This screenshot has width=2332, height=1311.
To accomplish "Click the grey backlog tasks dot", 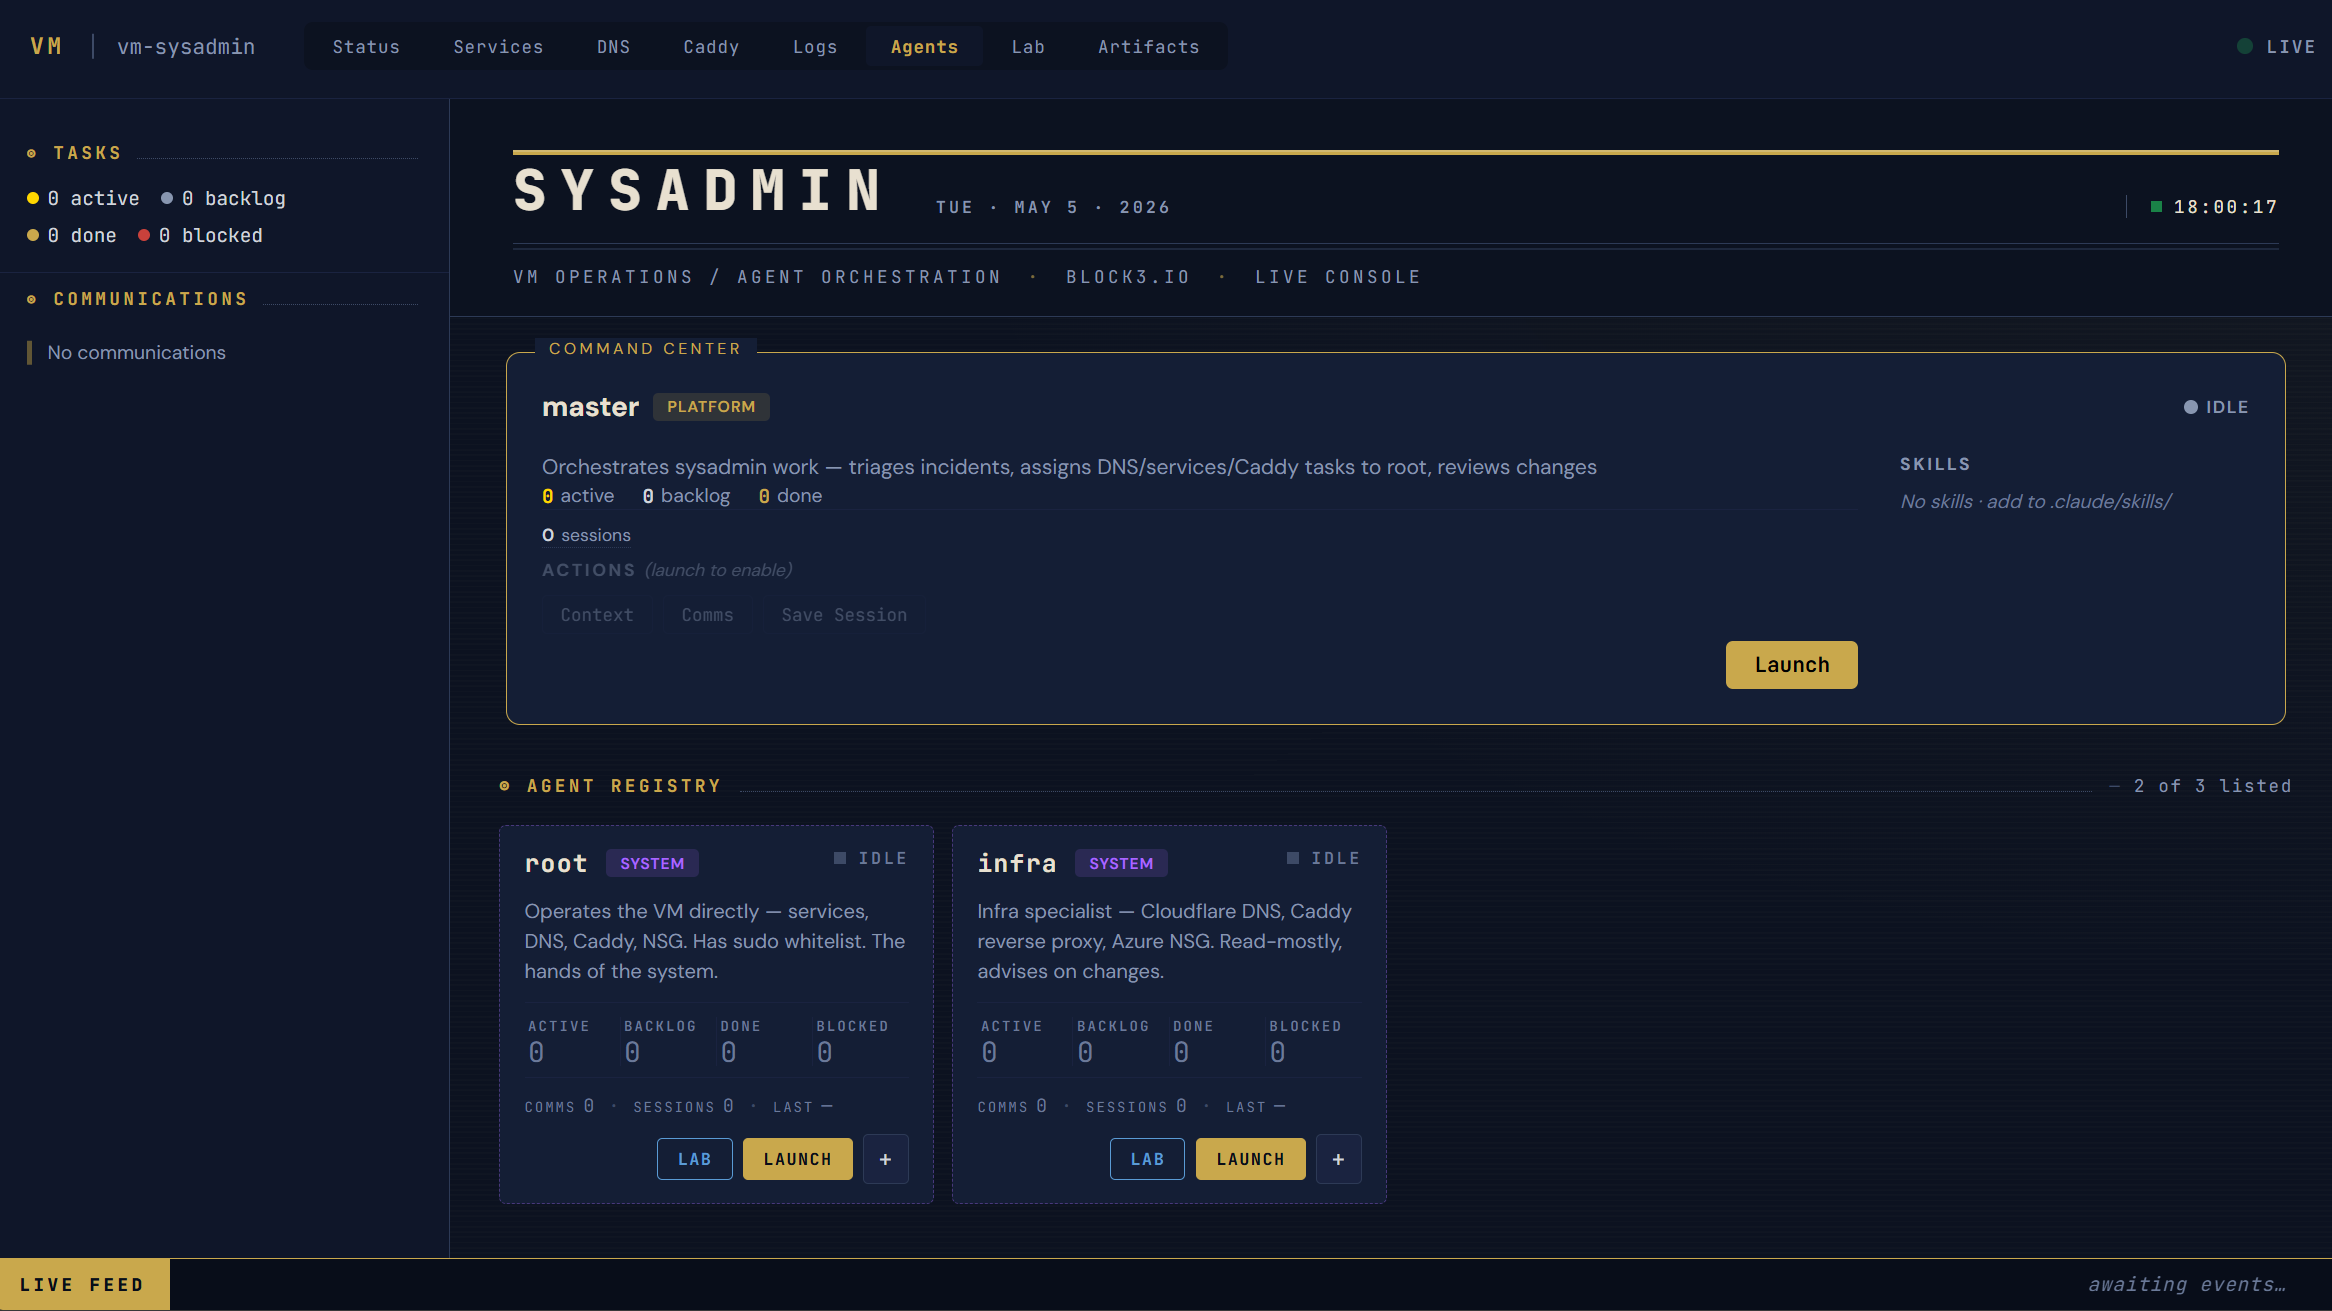I will (167, 198).
